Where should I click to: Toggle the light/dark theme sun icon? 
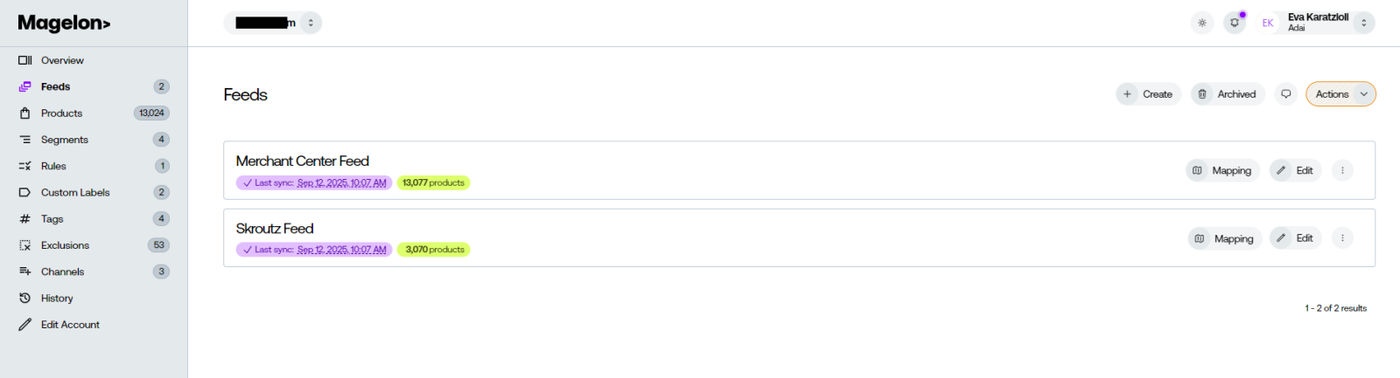(x=1201, y=22)
